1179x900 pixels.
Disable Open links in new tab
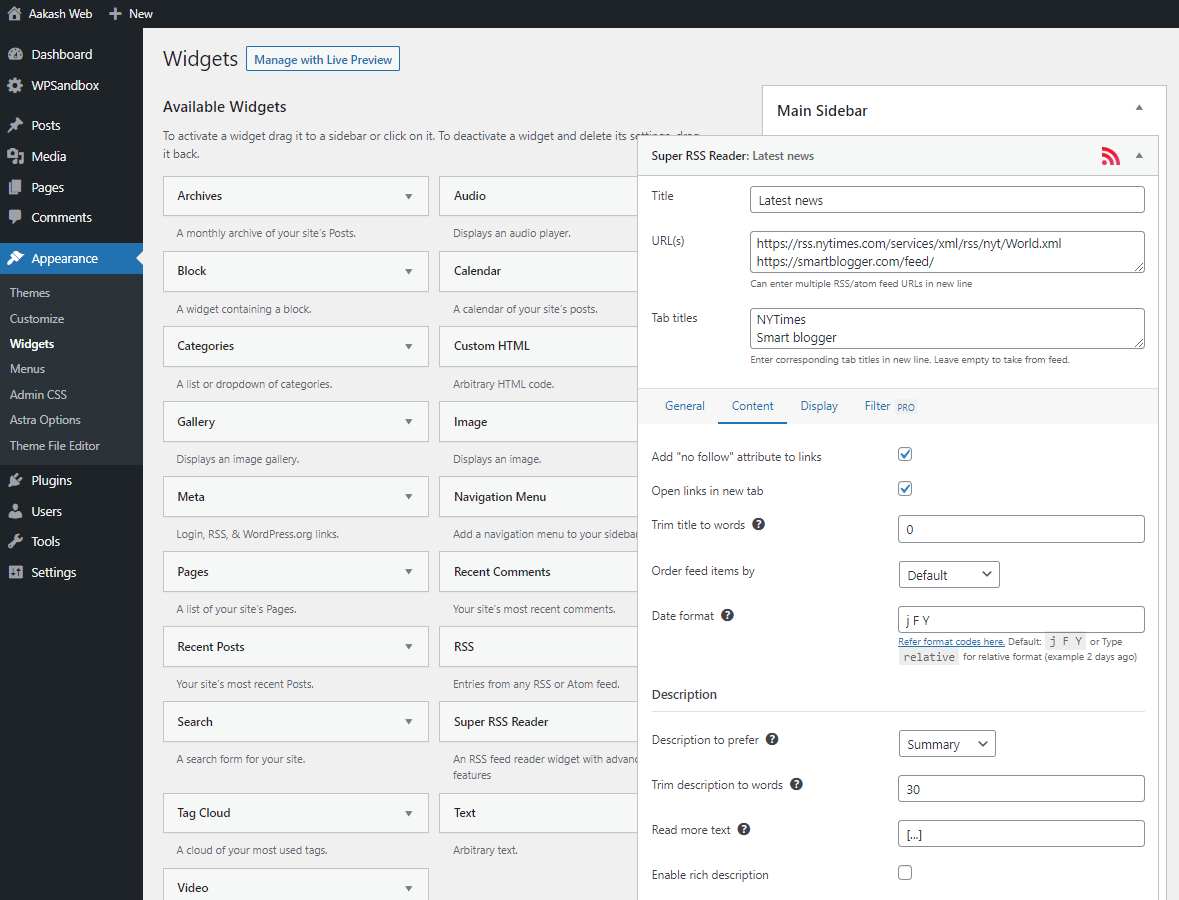[905, 488]
